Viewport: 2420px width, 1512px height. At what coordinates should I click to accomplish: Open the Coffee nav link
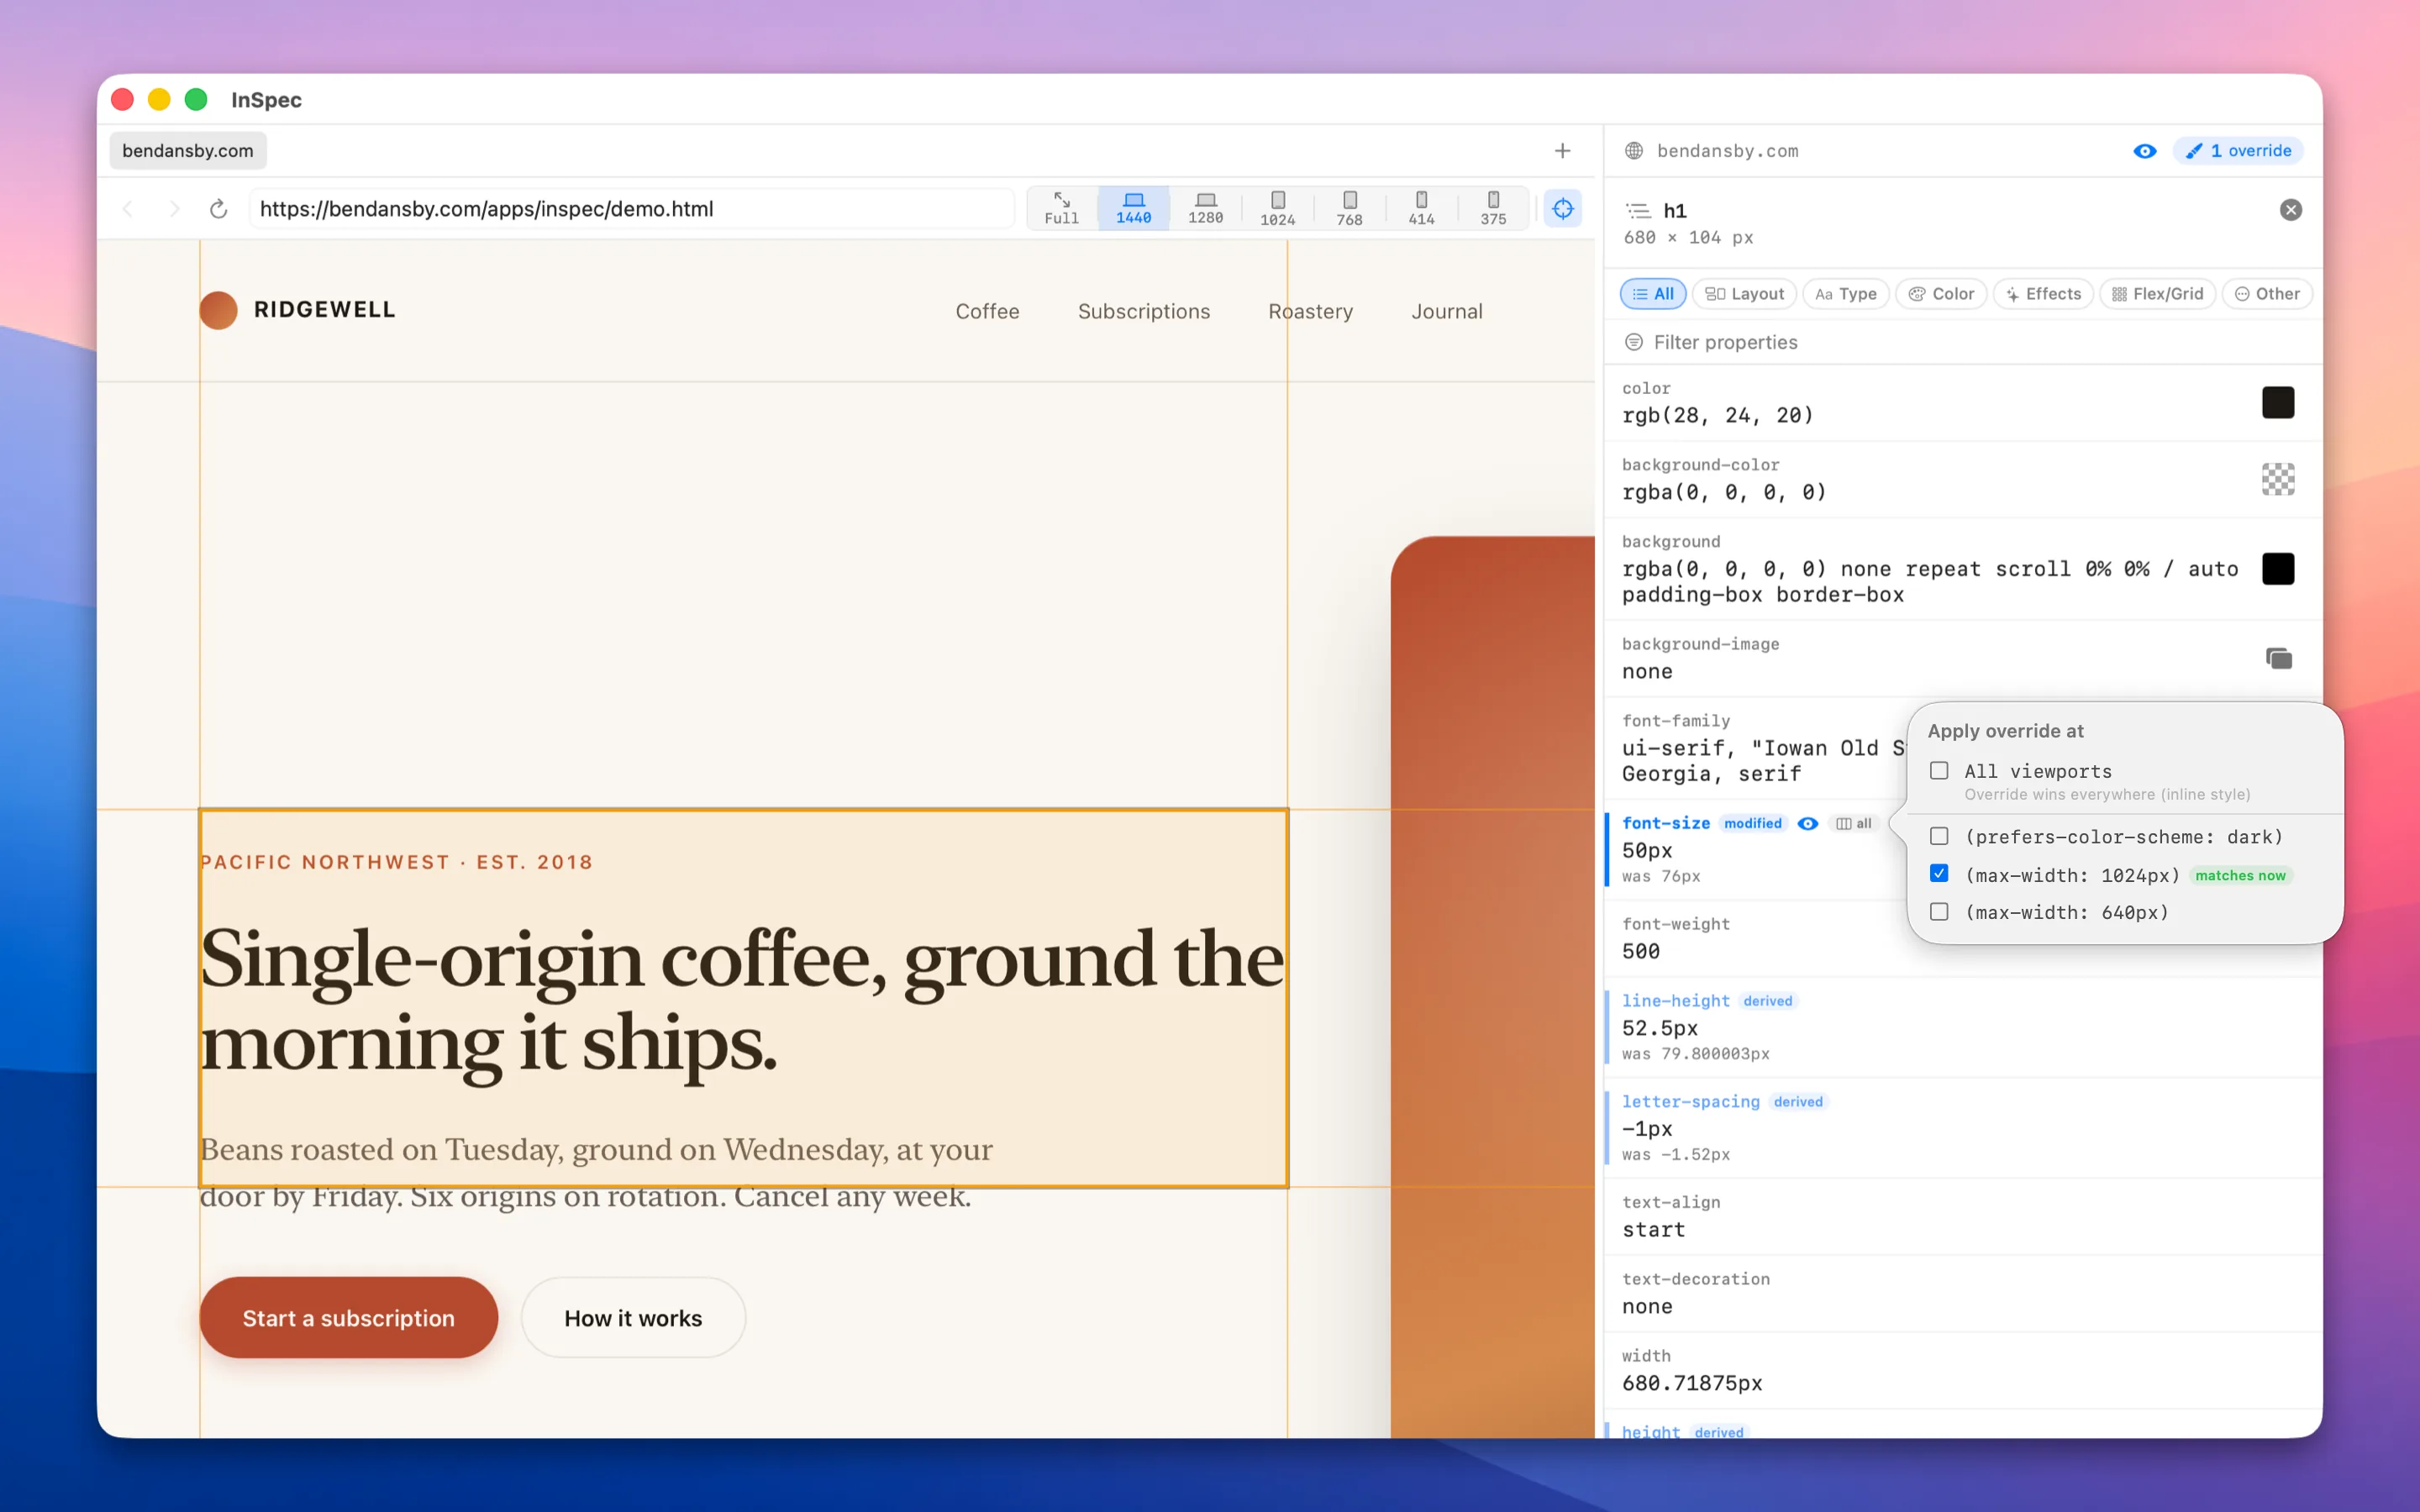pyautogui.click(x=987, y=311)
